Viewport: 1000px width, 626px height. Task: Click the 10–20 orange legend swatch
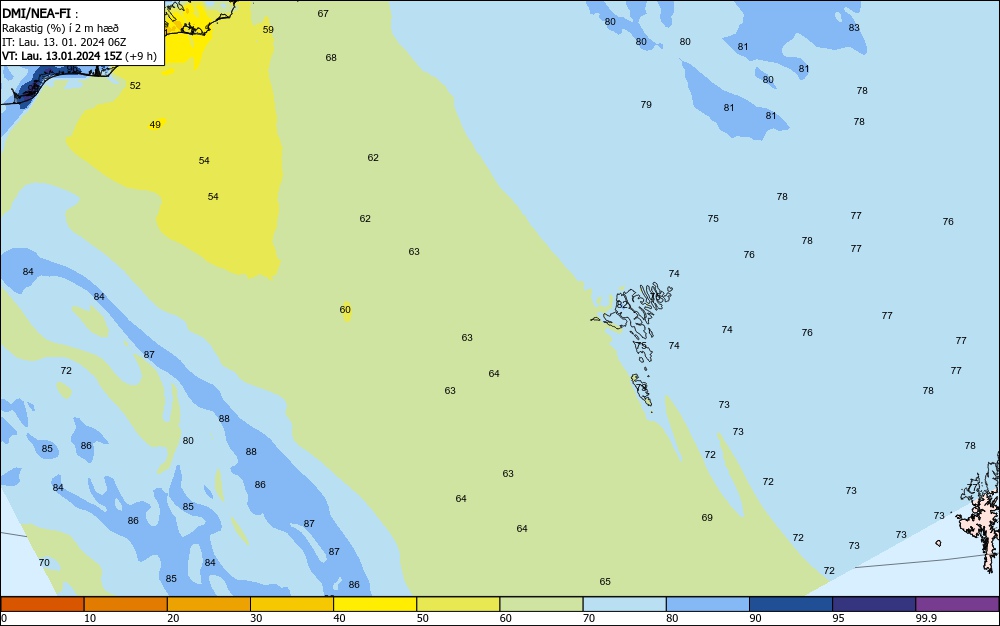(x=126, y=604)
